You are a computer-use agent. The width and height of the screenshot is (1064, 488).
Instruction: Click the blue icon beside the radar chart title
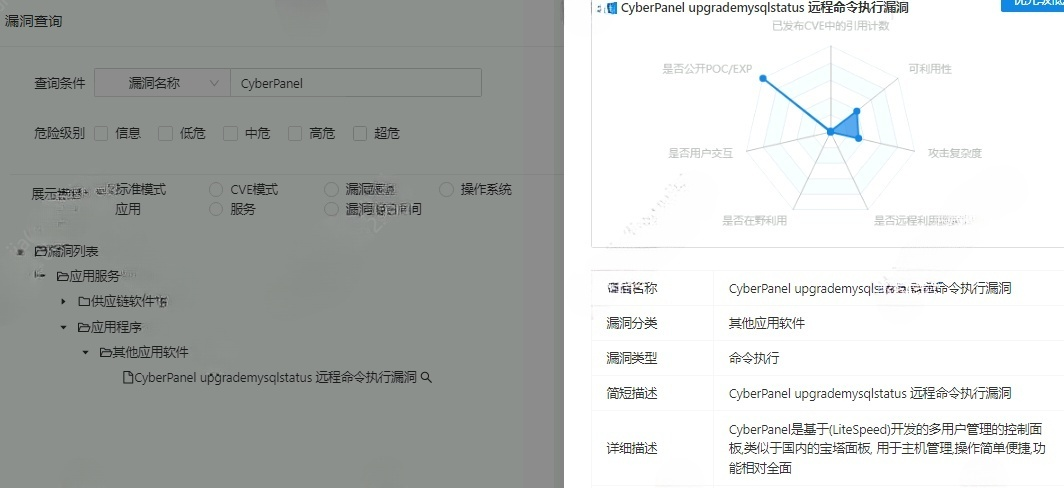(611, 8)
